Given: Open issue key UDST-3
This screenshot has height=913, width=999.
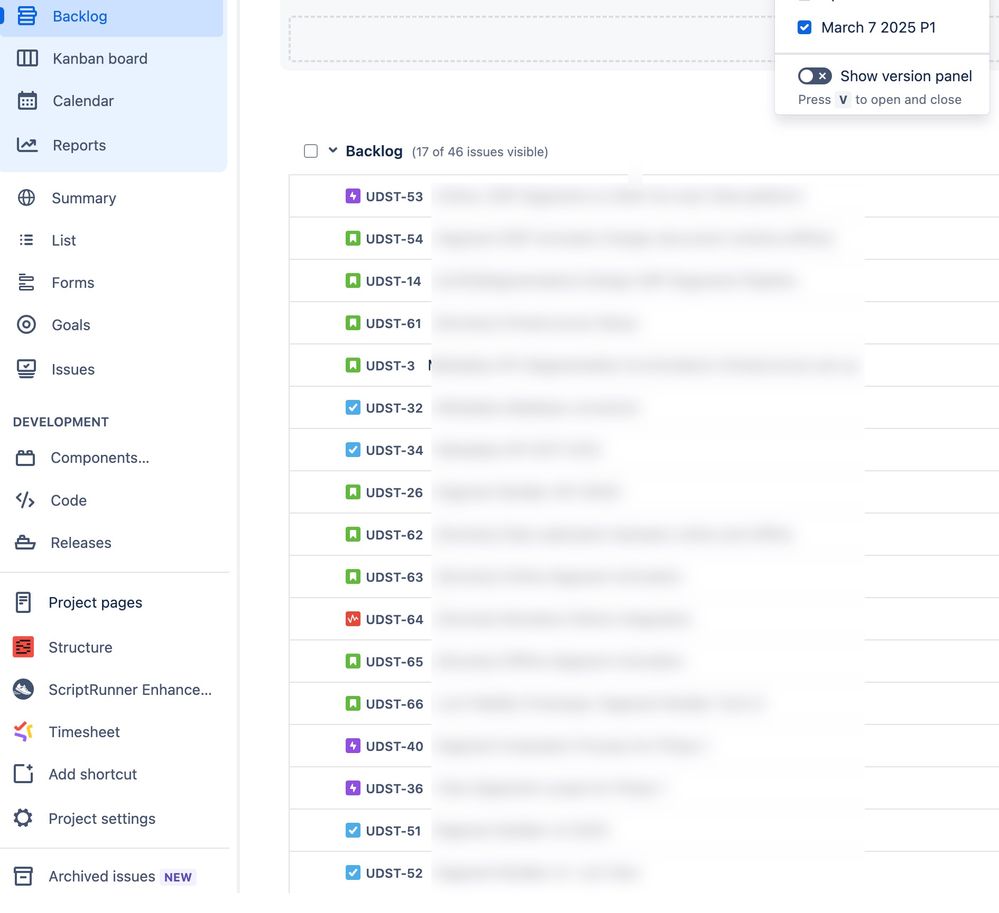Looking at the screenshot, I should (391, 366).
